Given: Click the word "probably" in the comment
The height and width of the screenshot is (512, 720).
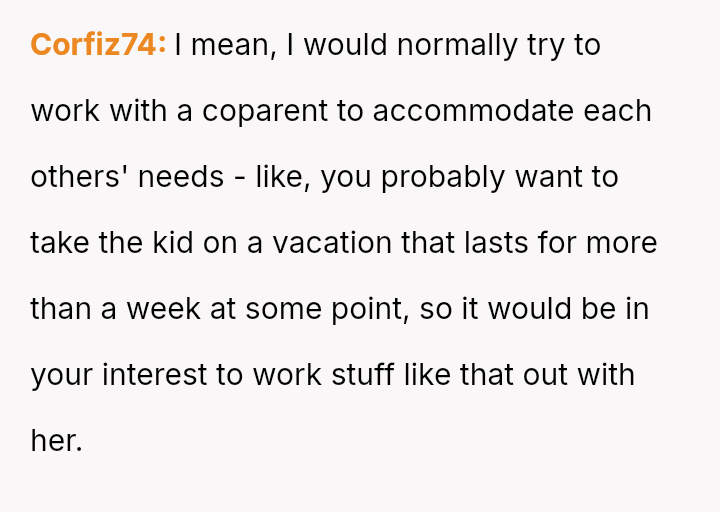Looking at the screenshot, I should point(444,177).
